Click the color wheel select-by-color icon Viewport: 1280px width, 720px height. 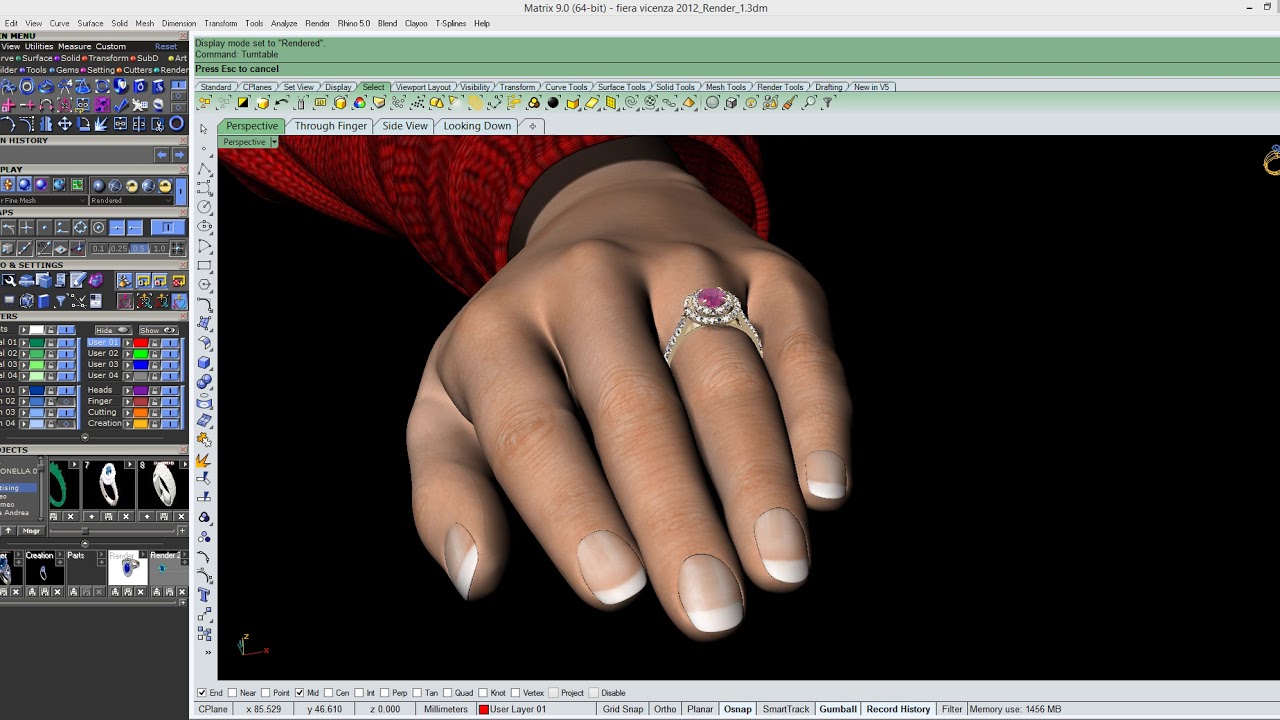[360, 103]
